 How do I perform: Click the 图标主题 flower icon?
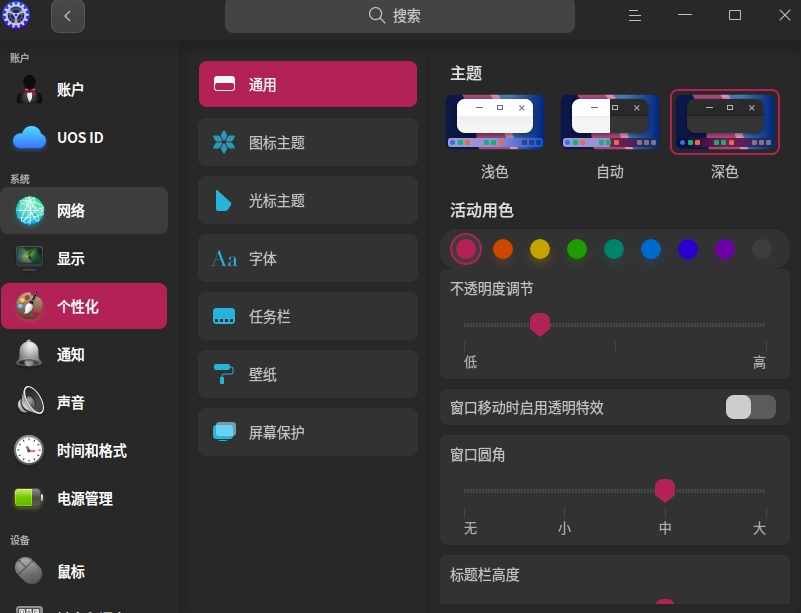224,142
